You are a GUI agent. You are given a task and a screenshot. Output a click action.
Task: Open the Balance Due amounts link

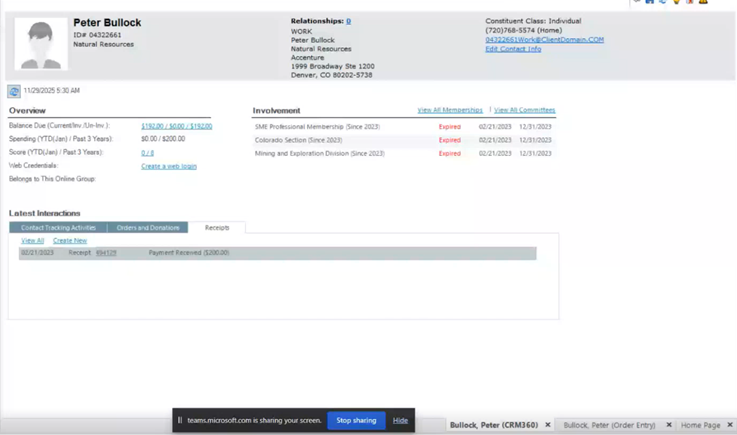point(176,126)
